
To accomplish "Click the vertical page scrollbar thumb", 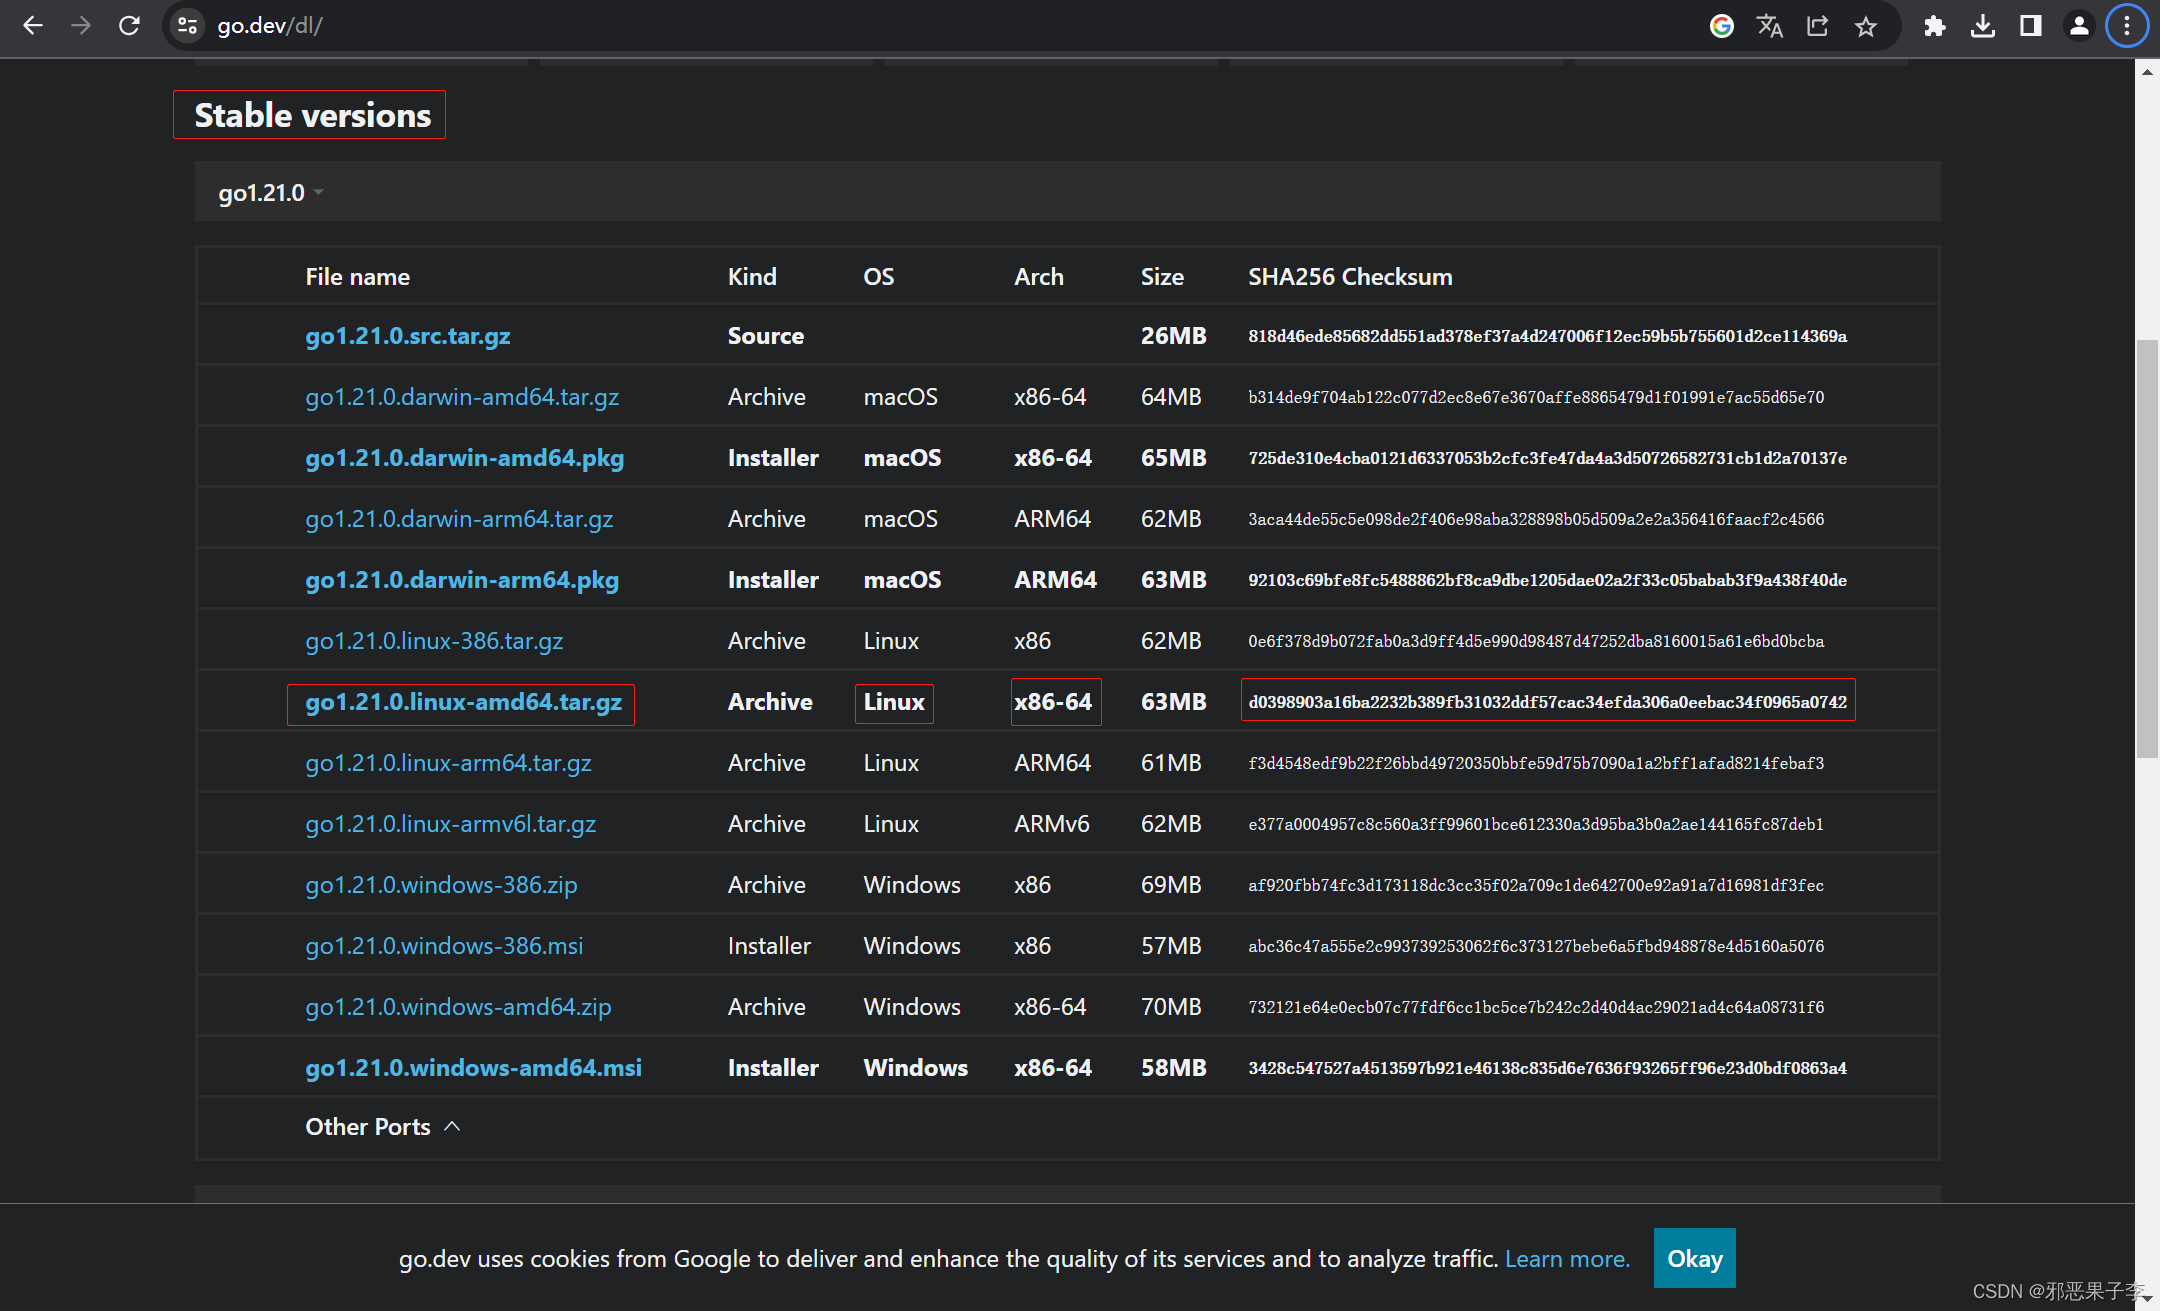I will point(2146,550).
